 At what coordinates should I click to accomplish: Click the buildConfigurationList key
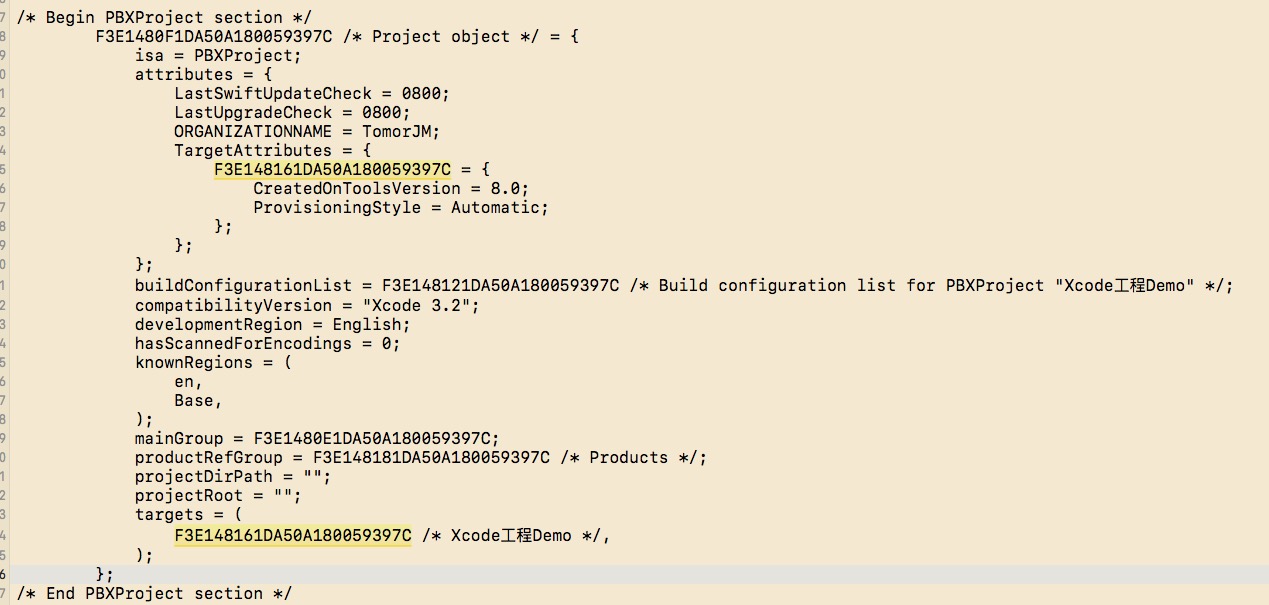(243, 286)
